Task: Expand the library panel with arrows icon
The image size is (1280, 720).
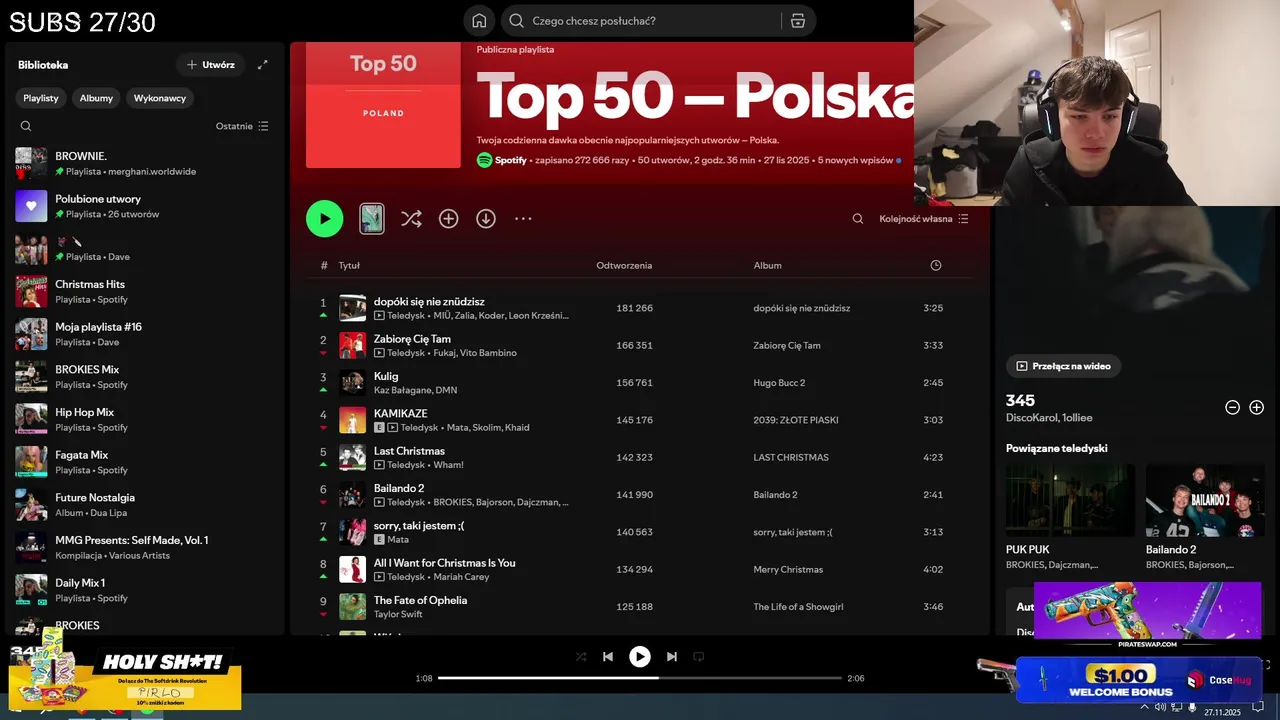Action: click(x=263, y=65)
